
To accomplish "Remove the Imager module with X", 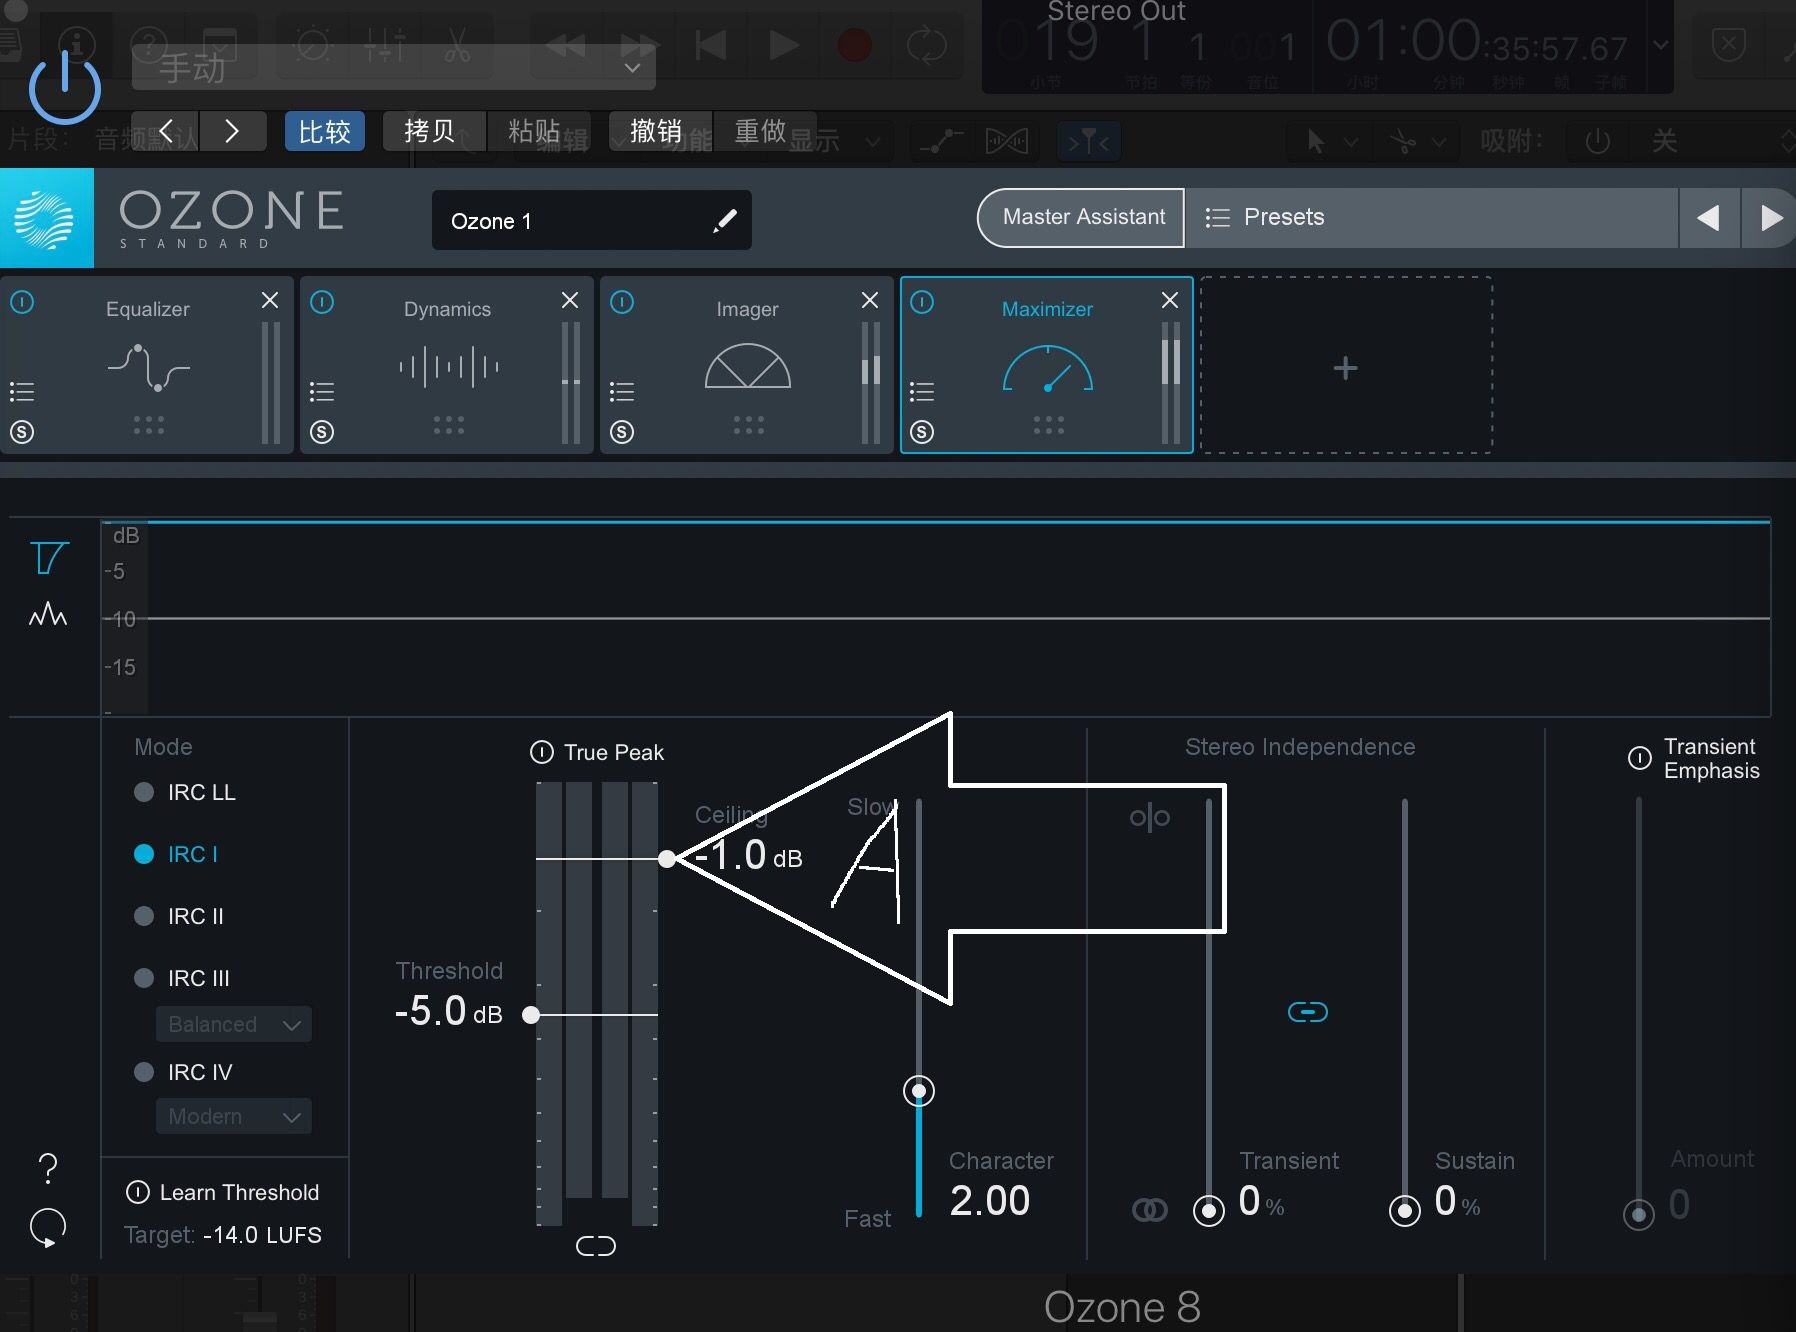I will tap(870, 300).
